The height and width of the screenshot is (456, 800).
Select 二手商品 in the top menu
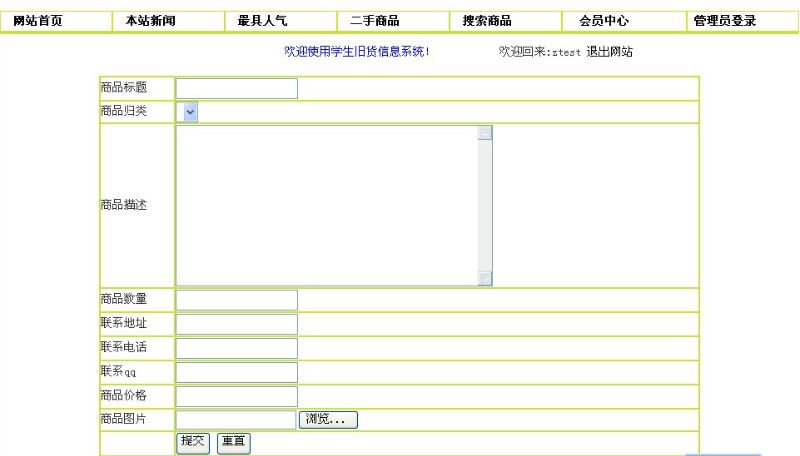tap(374, 21)
